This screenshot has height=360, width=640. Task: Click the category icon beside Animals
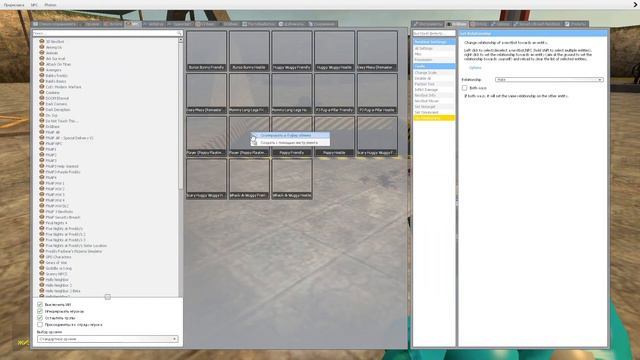[x=42, y=53]
